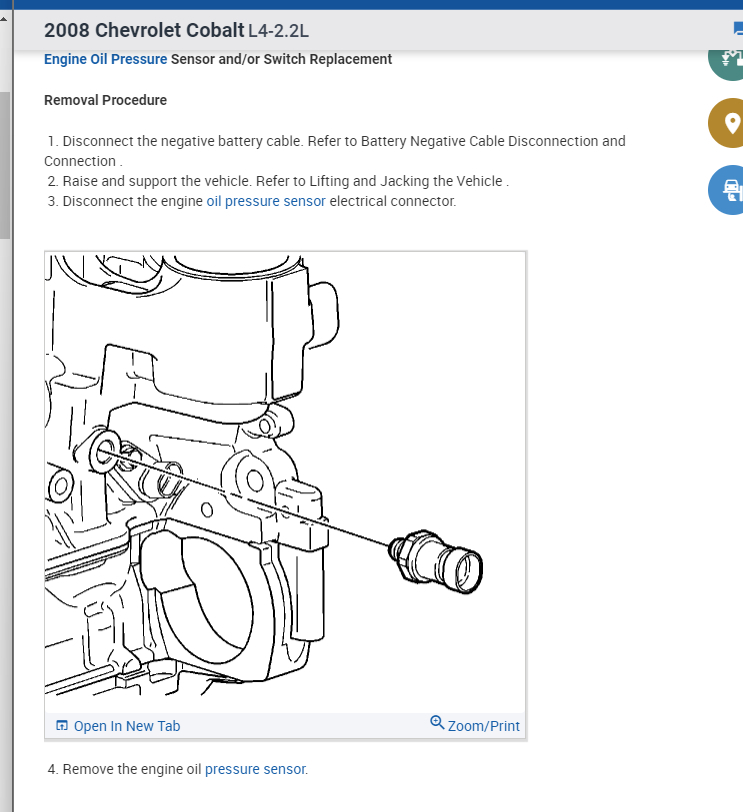Image resolution: width=743 pixels, height=812 pixels.
Task: Click the new-tab icon beside 'Open In New Tab'
Action: [x=62, y=726]
